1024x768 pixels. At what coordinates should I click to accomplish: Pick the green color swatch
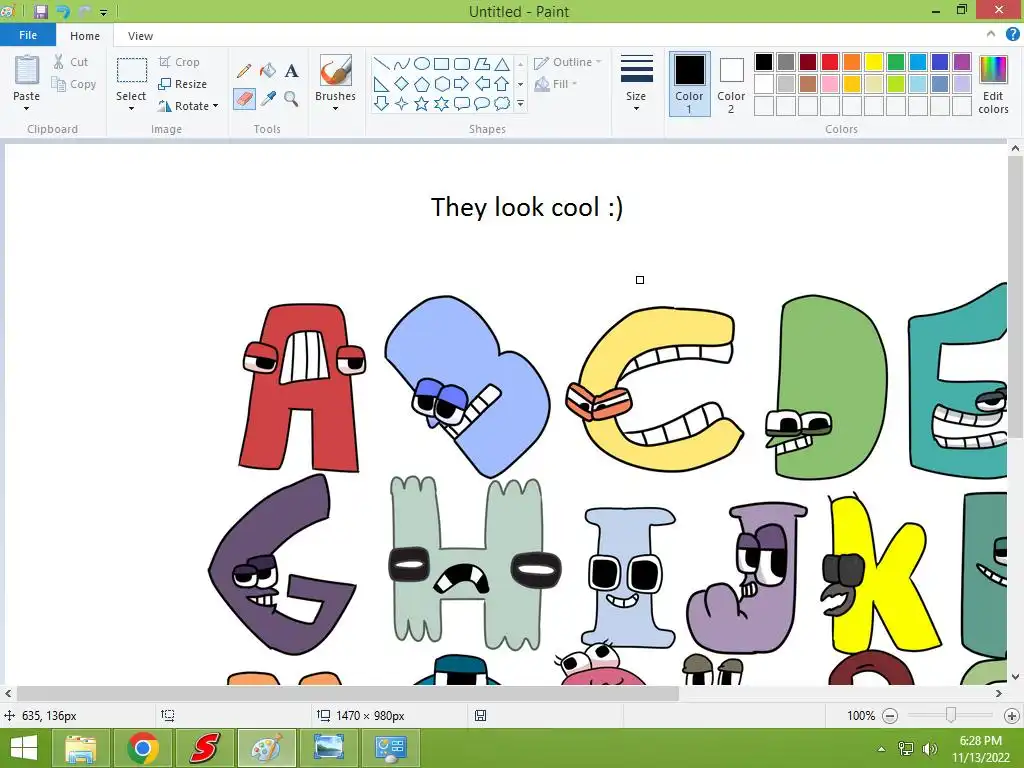pyautogui.click(x=896, y=62)
